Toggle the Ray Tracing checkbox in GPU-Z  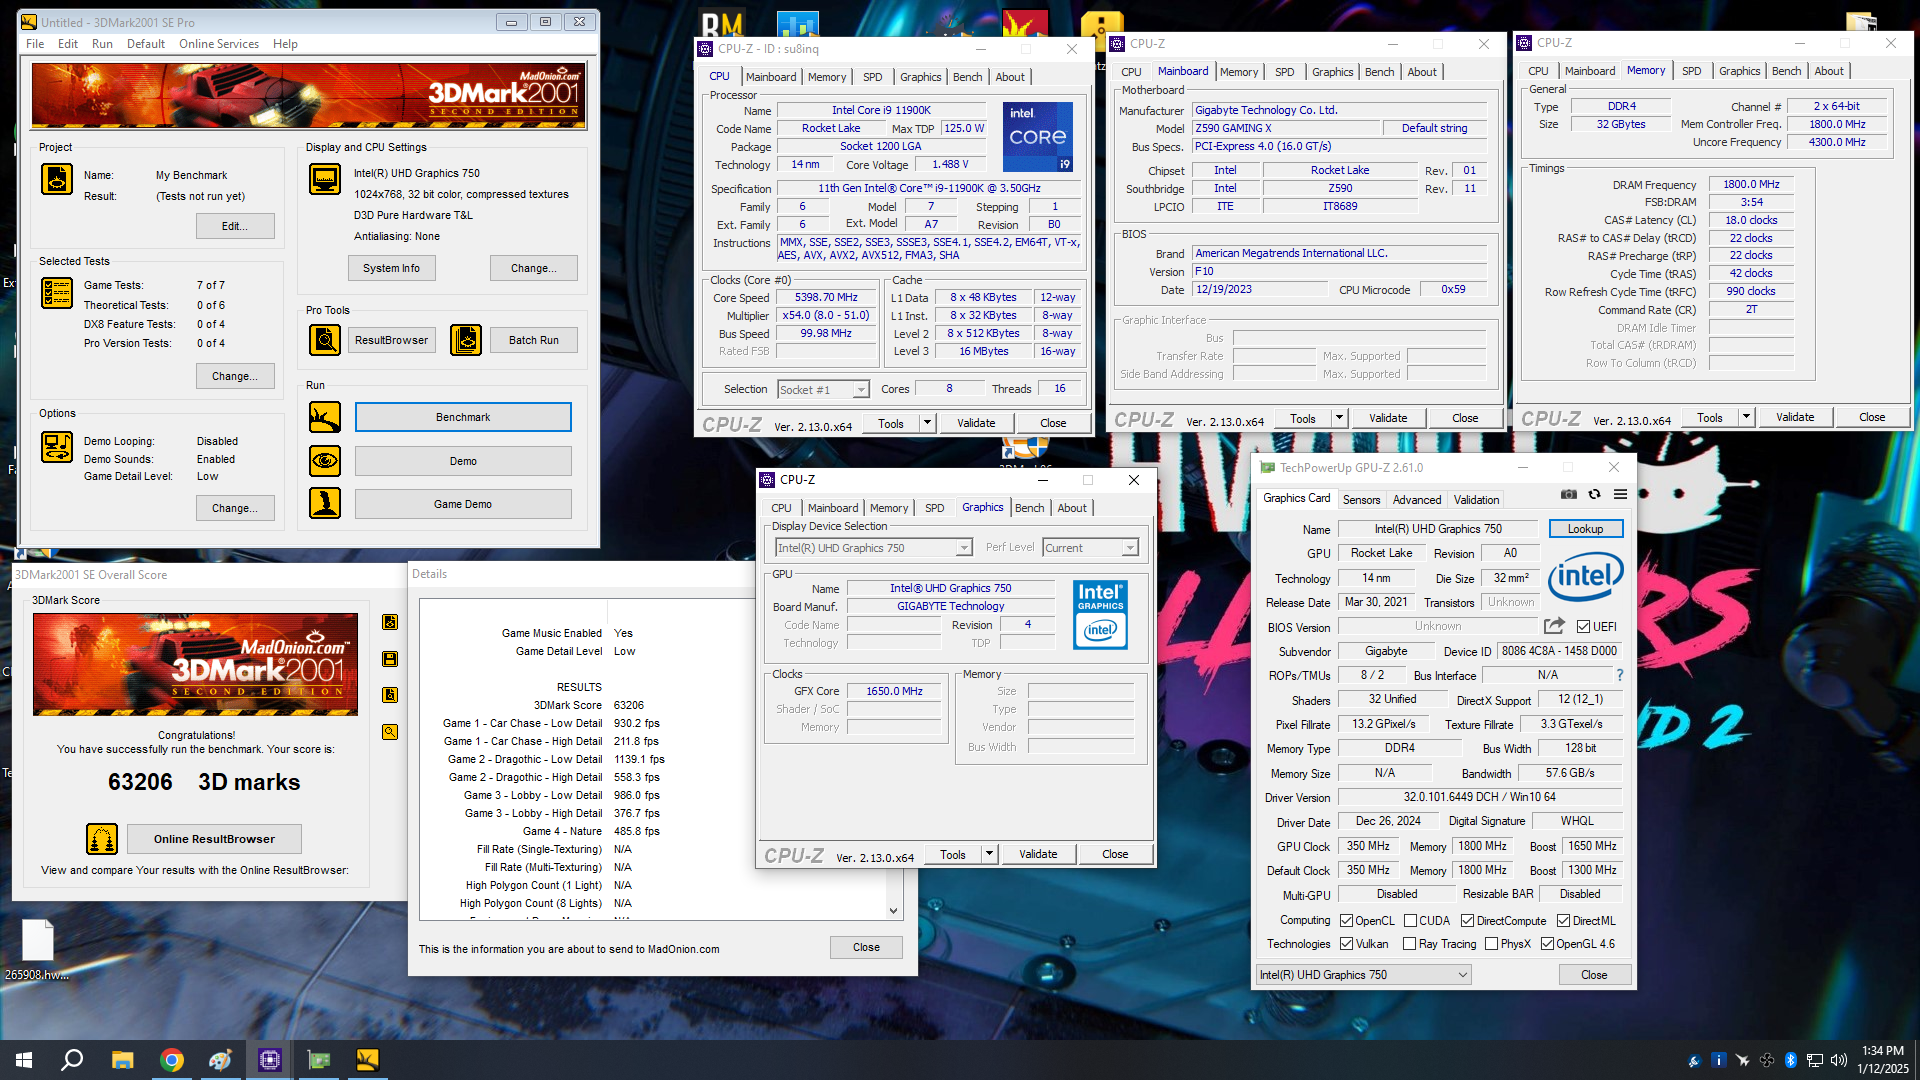1409,944
